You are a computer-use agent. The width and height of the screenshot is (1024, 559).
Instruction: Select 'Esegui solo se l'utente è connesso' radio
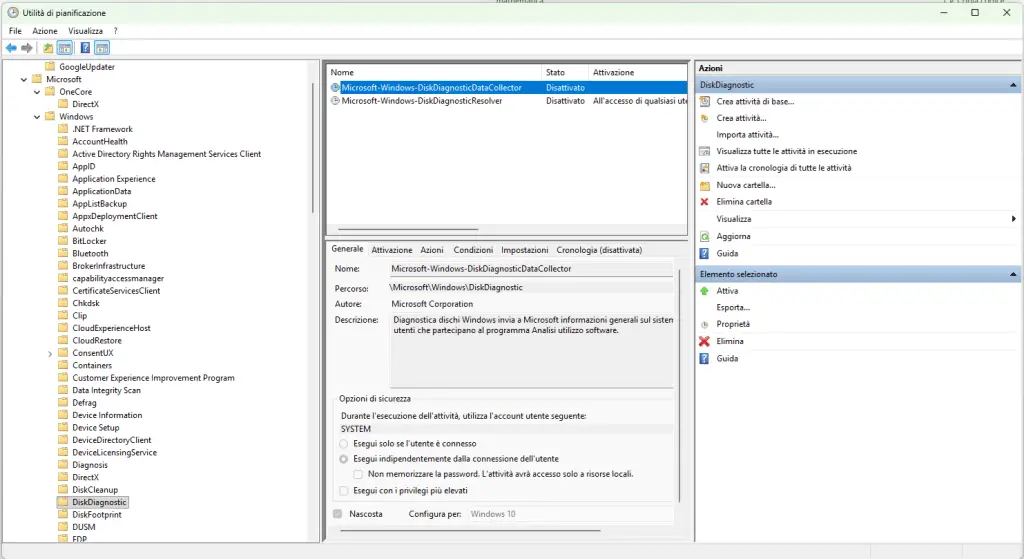(344, 443)
